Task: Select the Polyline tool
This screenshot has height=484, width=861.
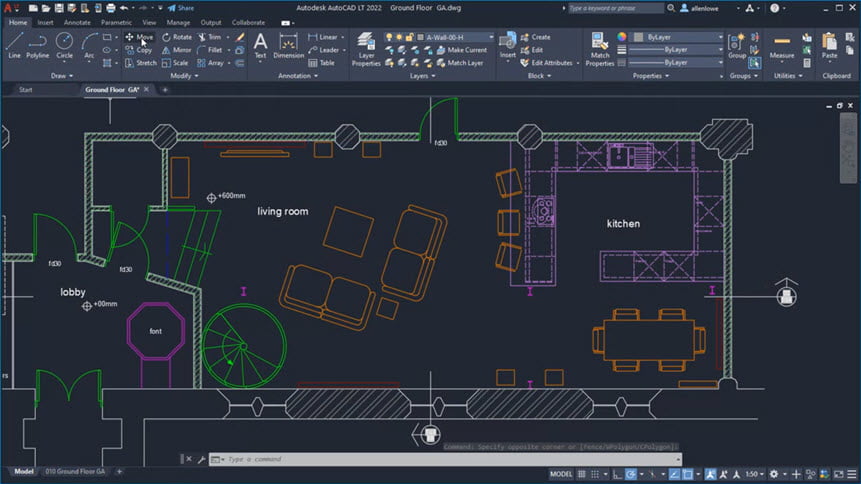Action: (37, 45)
